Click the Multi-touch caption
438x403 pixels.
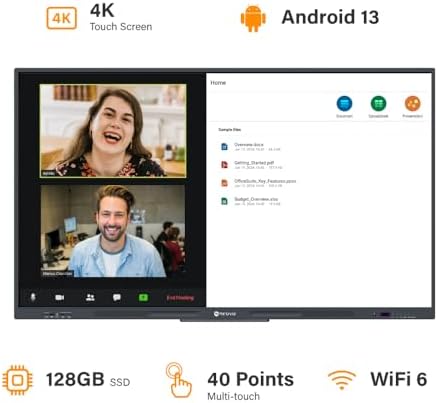tap(233, 396)
